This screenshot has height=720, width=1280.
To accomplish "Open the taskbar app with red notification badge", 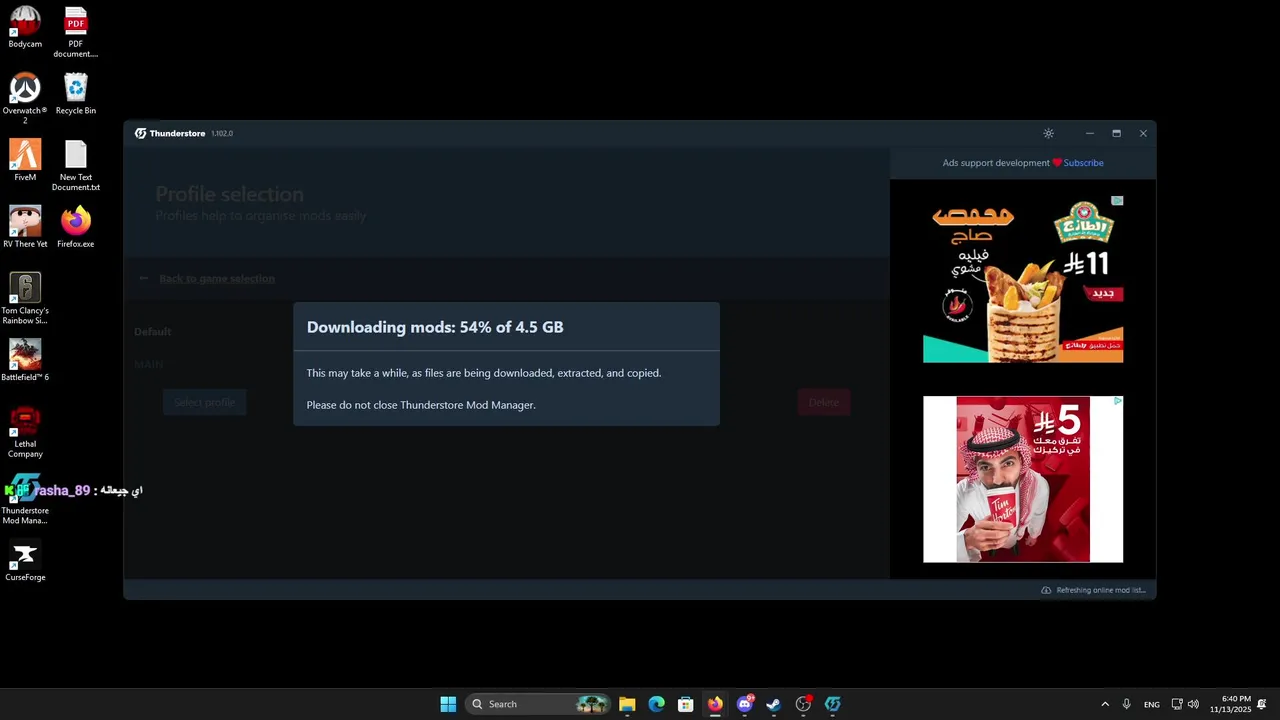I will click(803, 704).
